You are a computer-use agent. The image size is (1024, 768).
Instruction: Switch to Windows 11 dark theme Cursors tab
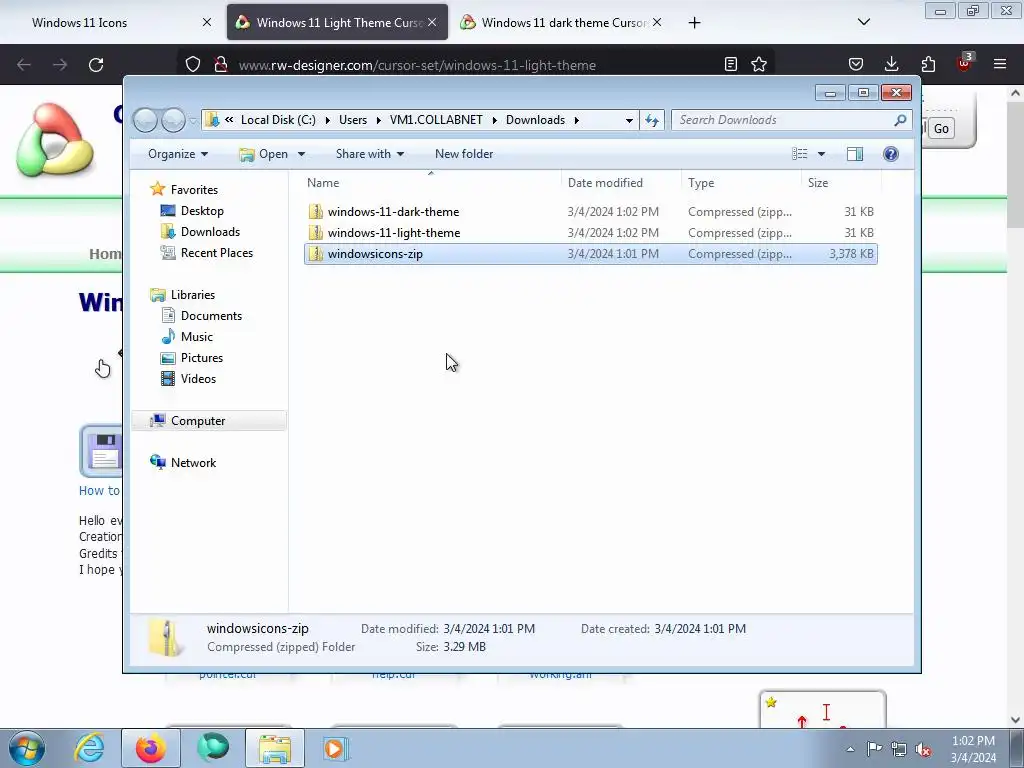coord(564,23)
